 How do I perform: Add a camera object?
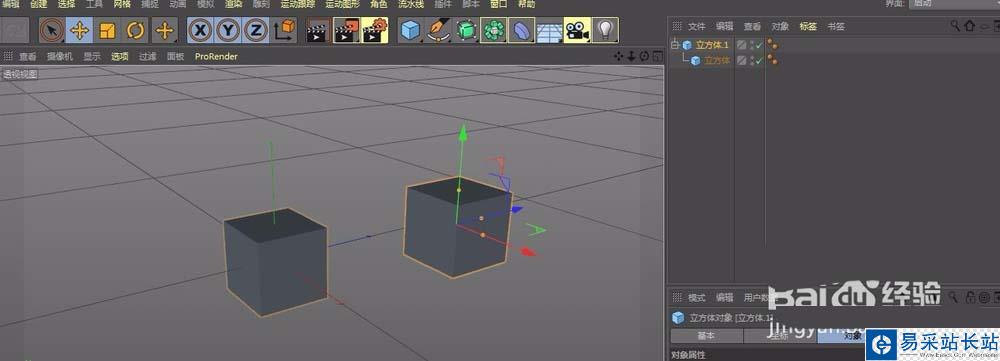click(x=577, y=30)
